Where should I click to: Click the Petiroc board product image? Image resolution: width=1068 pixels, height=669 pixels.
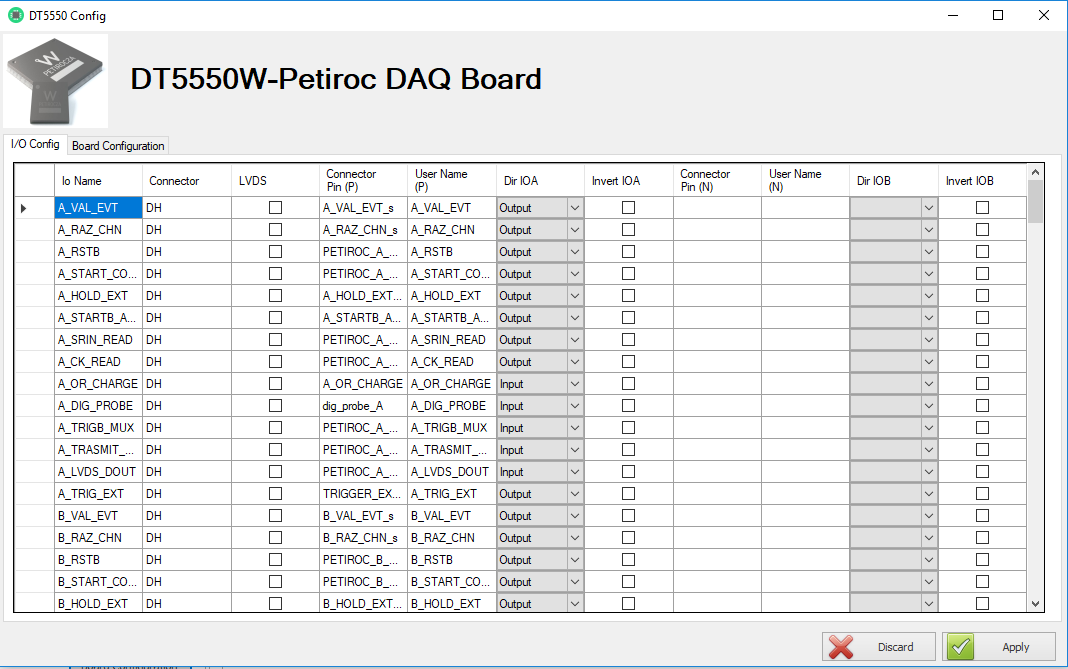55,81
